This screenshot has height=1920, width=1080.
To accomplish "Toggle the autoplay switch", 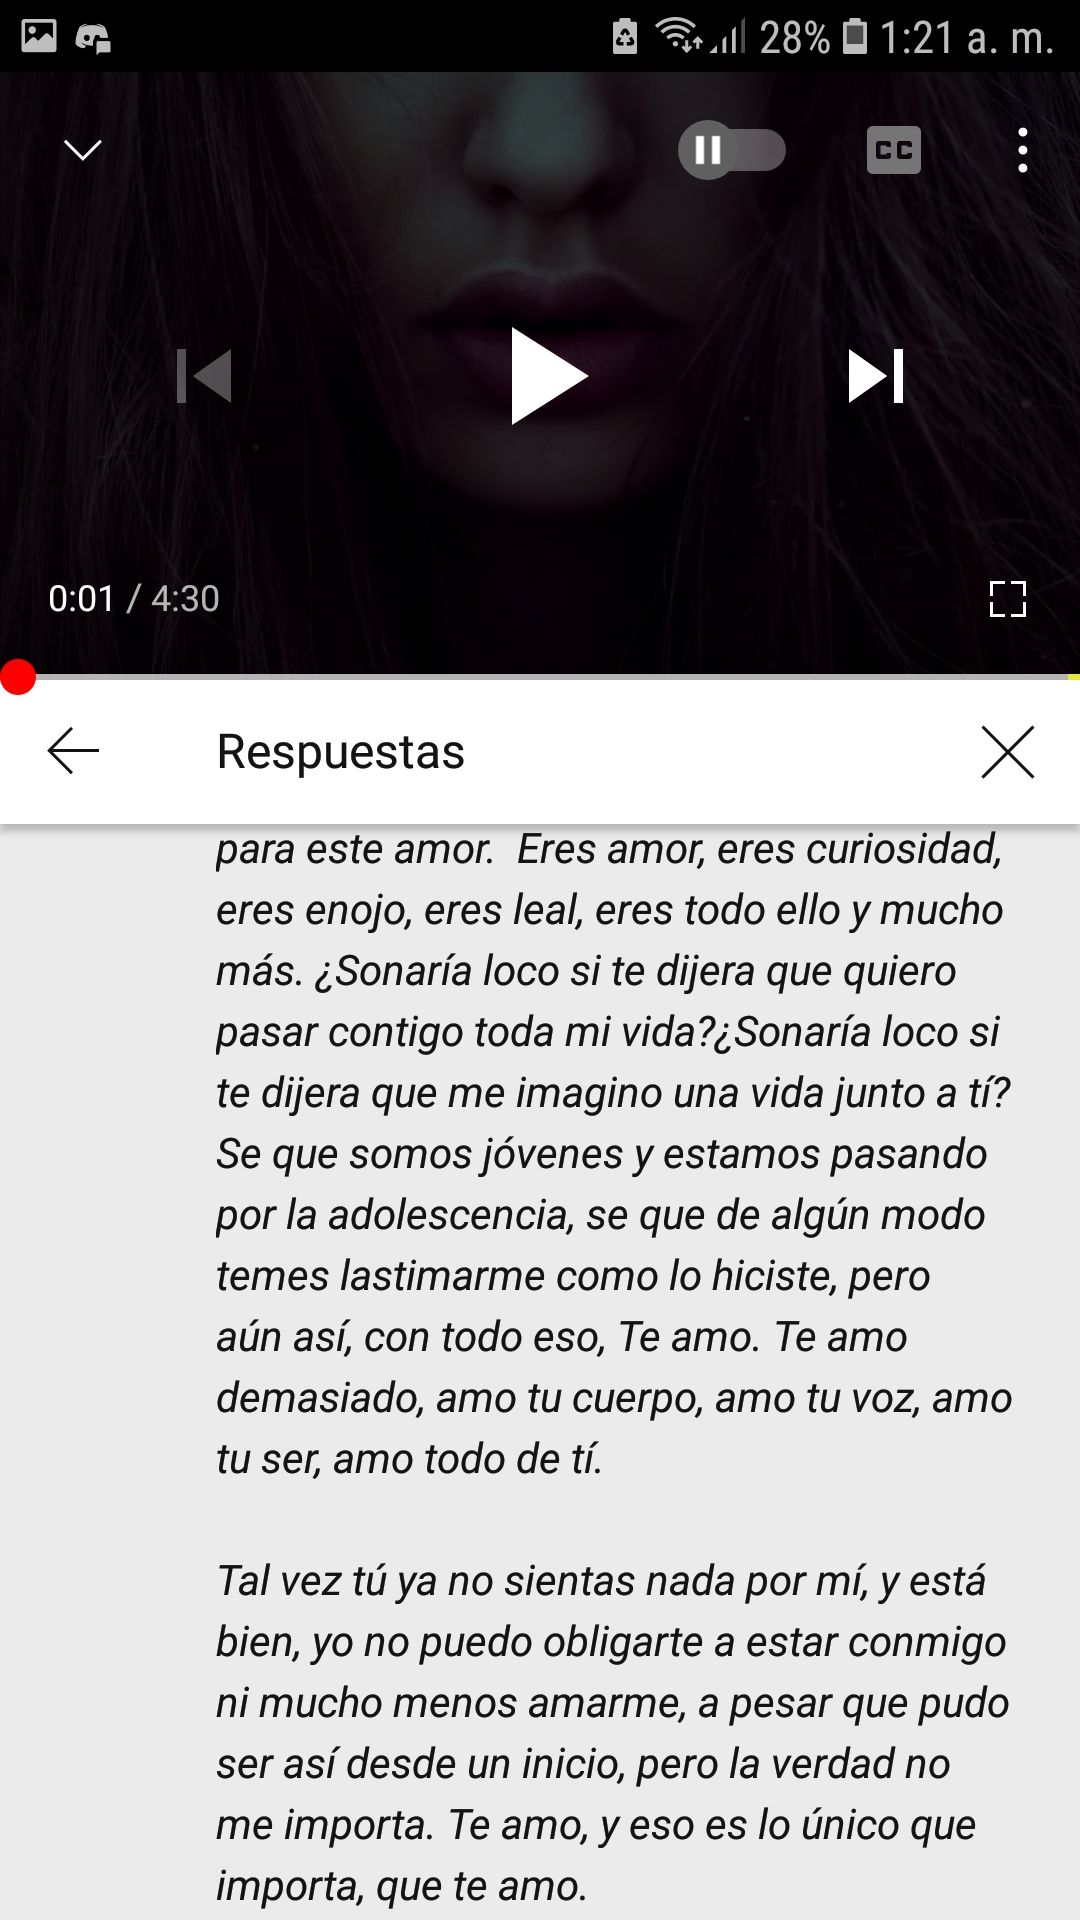I will [x=731, y=150].
